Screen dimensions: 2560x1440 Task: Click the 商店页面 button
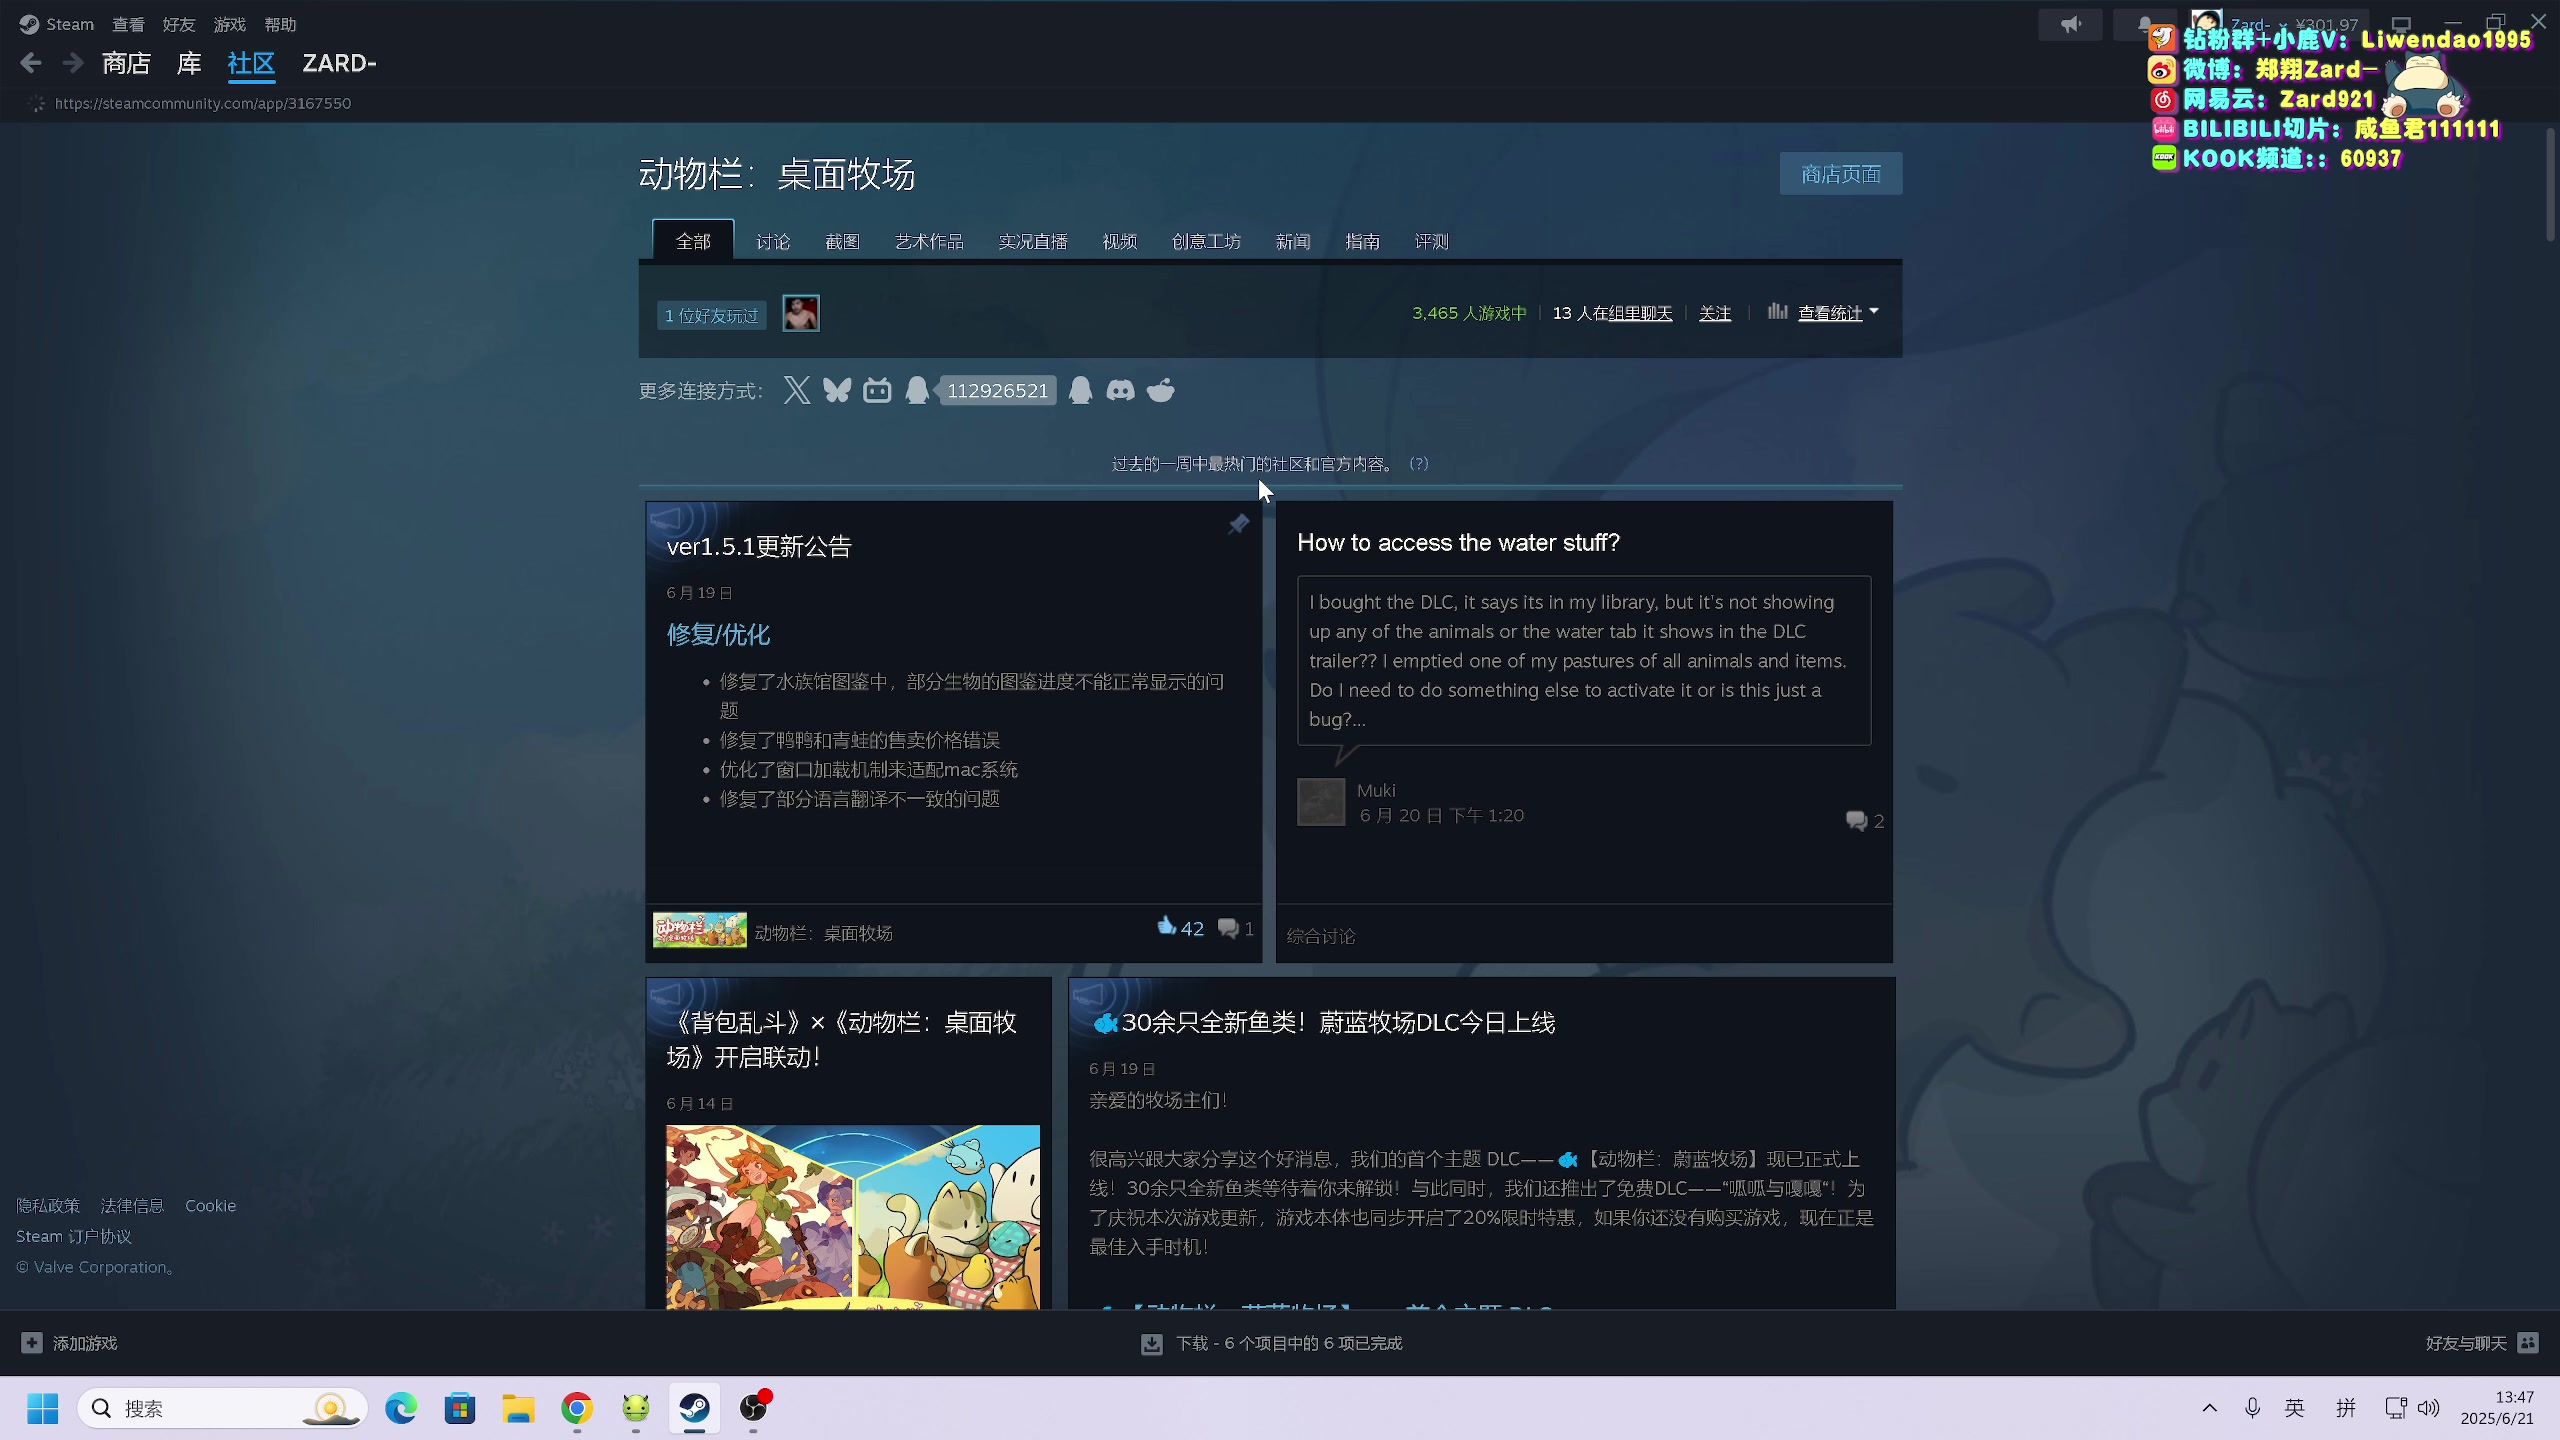(x=1841, y=174)
